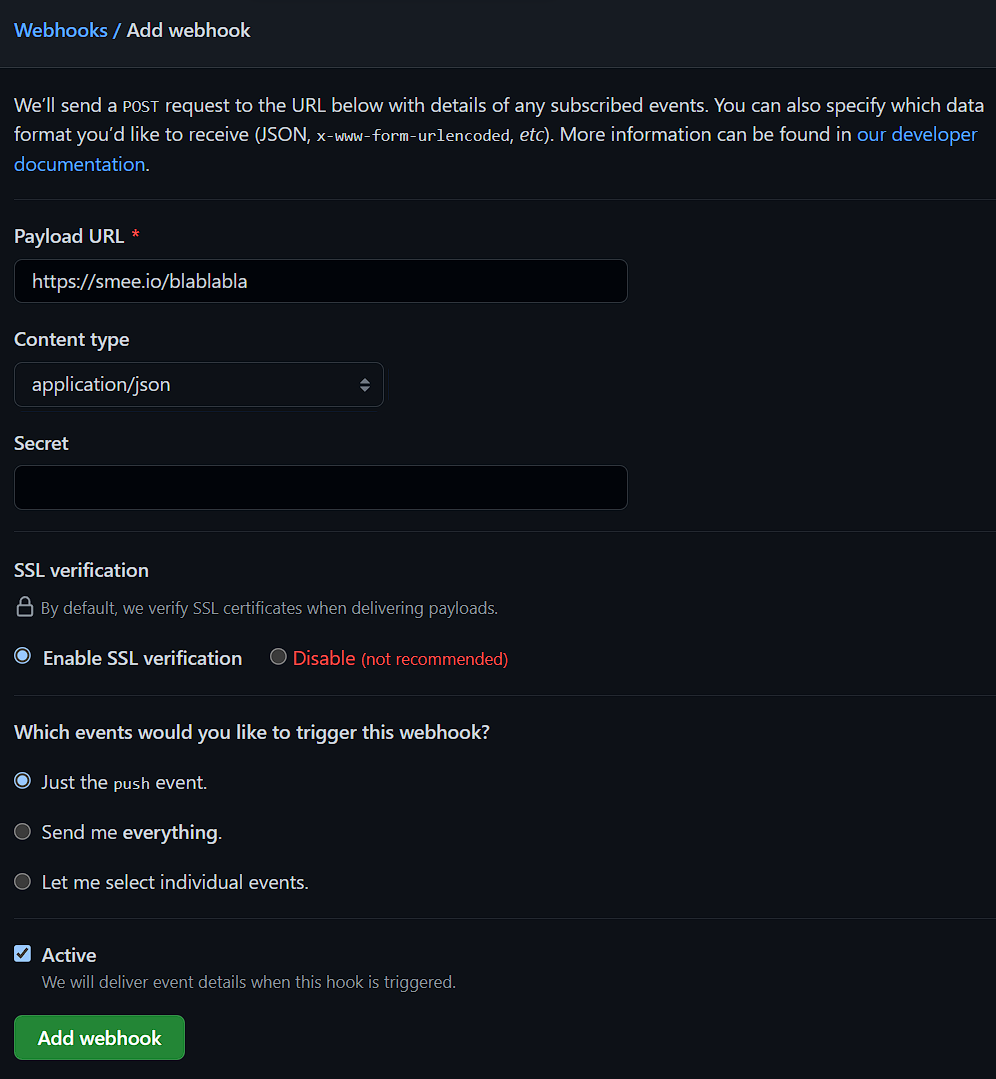Click the lock icon beside SSL note
The image size is (996, 1079).
pos(24,607)
